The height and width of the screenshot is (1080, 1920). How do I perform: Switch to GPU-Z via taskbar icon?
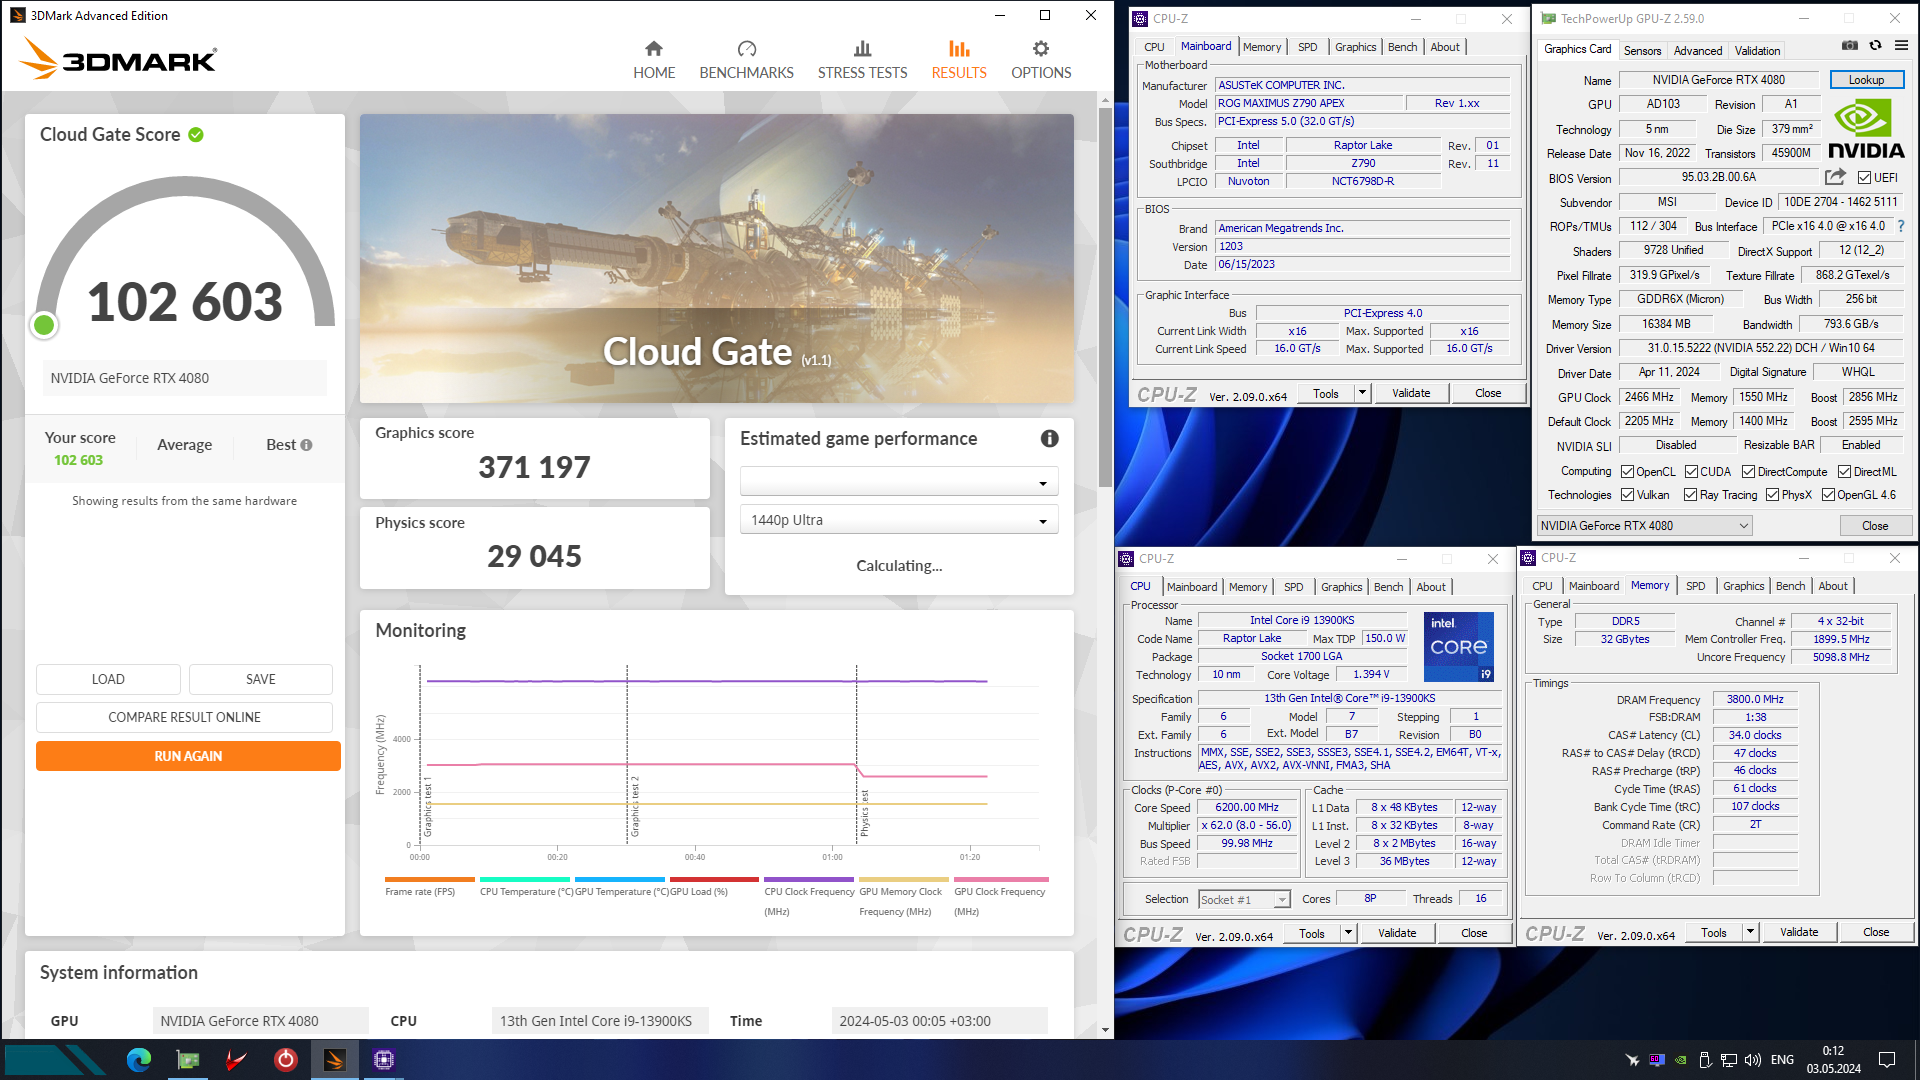tap(188, 1060)
